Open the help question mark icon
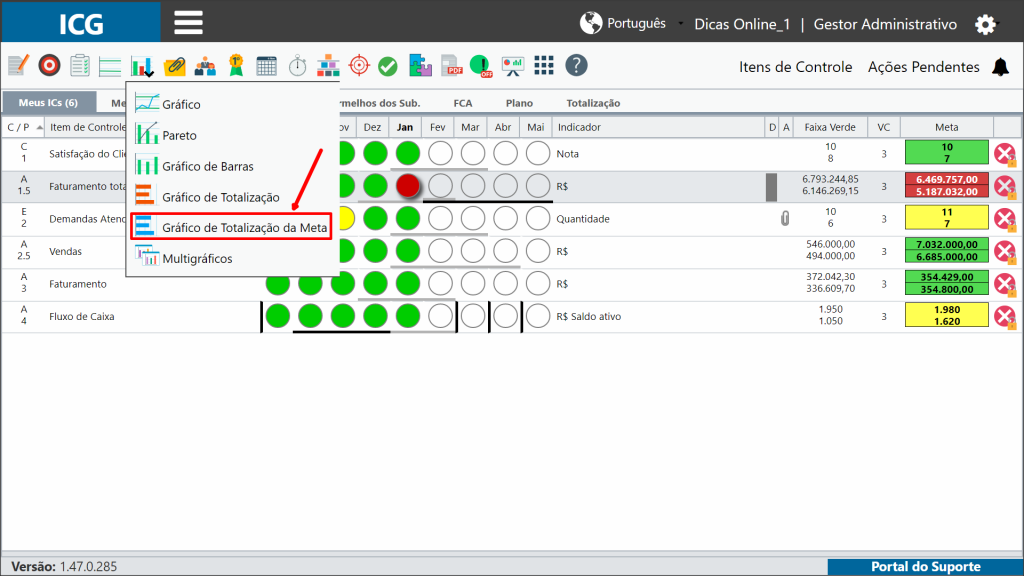Image resolution: width=1024 pixels, height=576 pixels. tap(576, 65)
